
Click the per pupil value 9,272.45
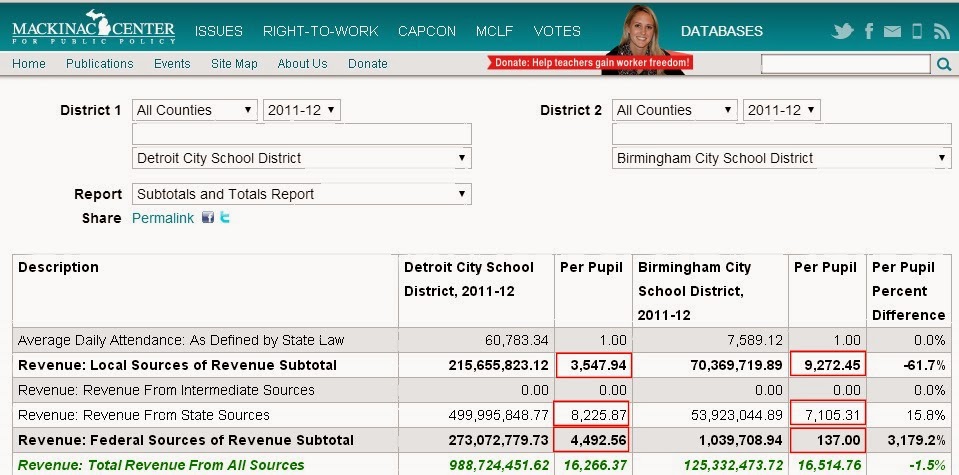coord(832,366)
